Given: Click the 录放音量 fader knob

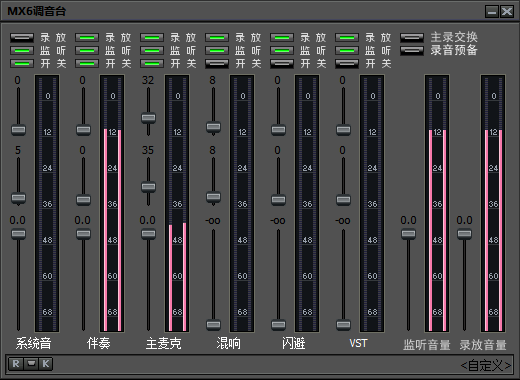Looking at the screenshot, I should tap(464, 234).
